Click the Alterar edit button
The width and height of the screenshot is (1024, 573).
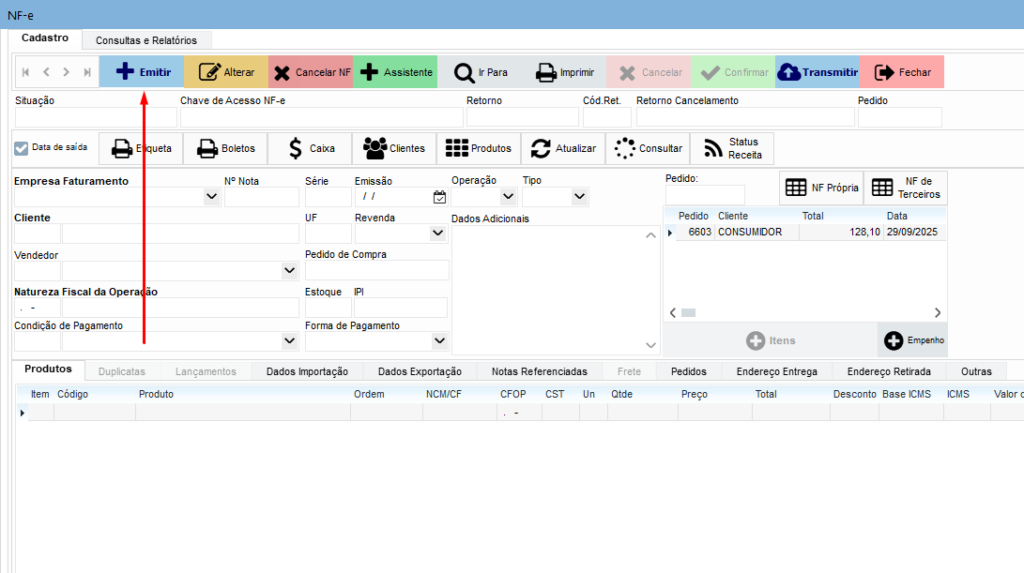pos(226,72)
